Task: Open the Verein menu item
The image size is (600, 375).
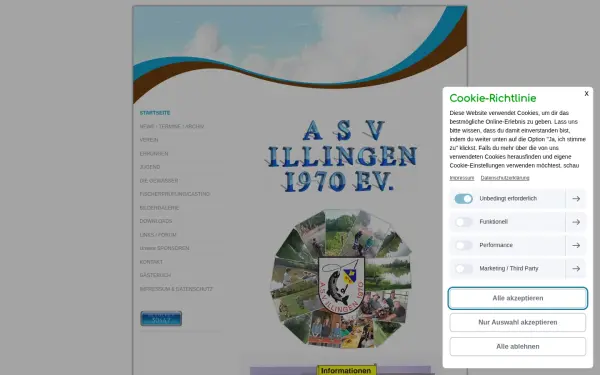Action: tap(149, 140)
